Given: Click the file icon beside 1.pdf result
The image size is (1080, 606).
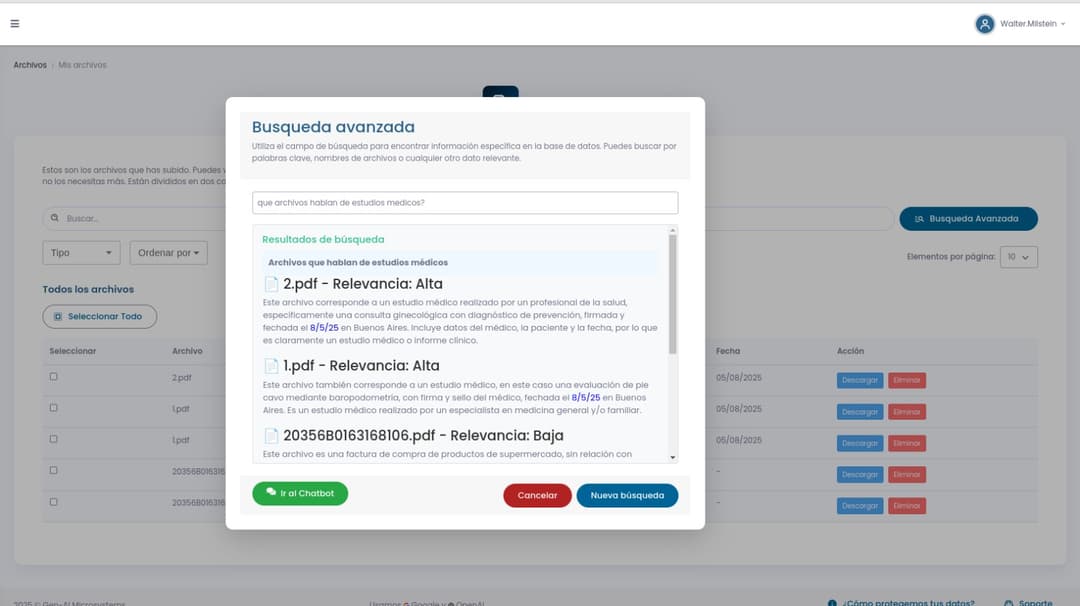Looking at the screenshot, I should pyautogui.click(x=271, y=366).
